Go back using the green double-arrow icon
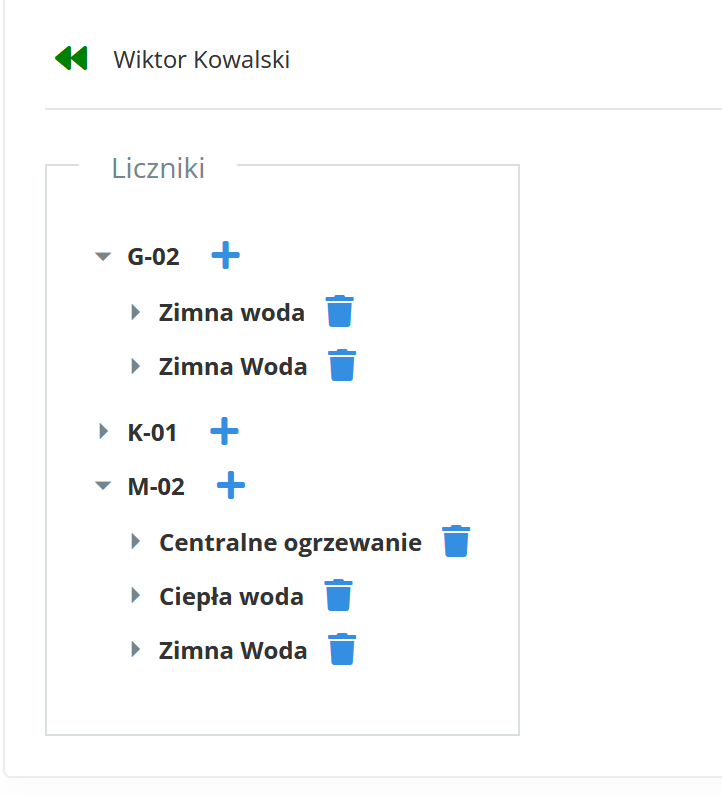 pyautogui.click(x=71, y=59)
